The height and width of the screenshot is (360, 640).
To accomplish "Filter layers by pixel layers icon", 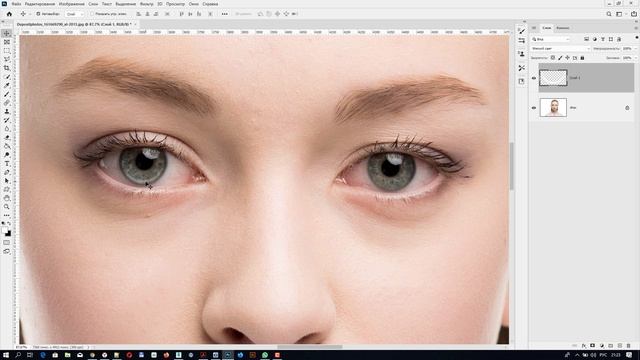I will tap(587, 39).
